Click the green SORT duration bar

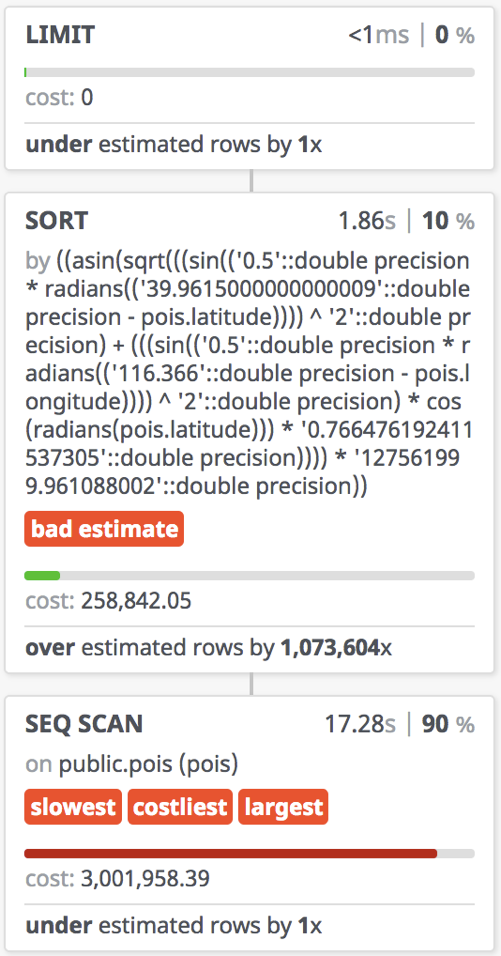pyautogui.click(x=42, y=575)
